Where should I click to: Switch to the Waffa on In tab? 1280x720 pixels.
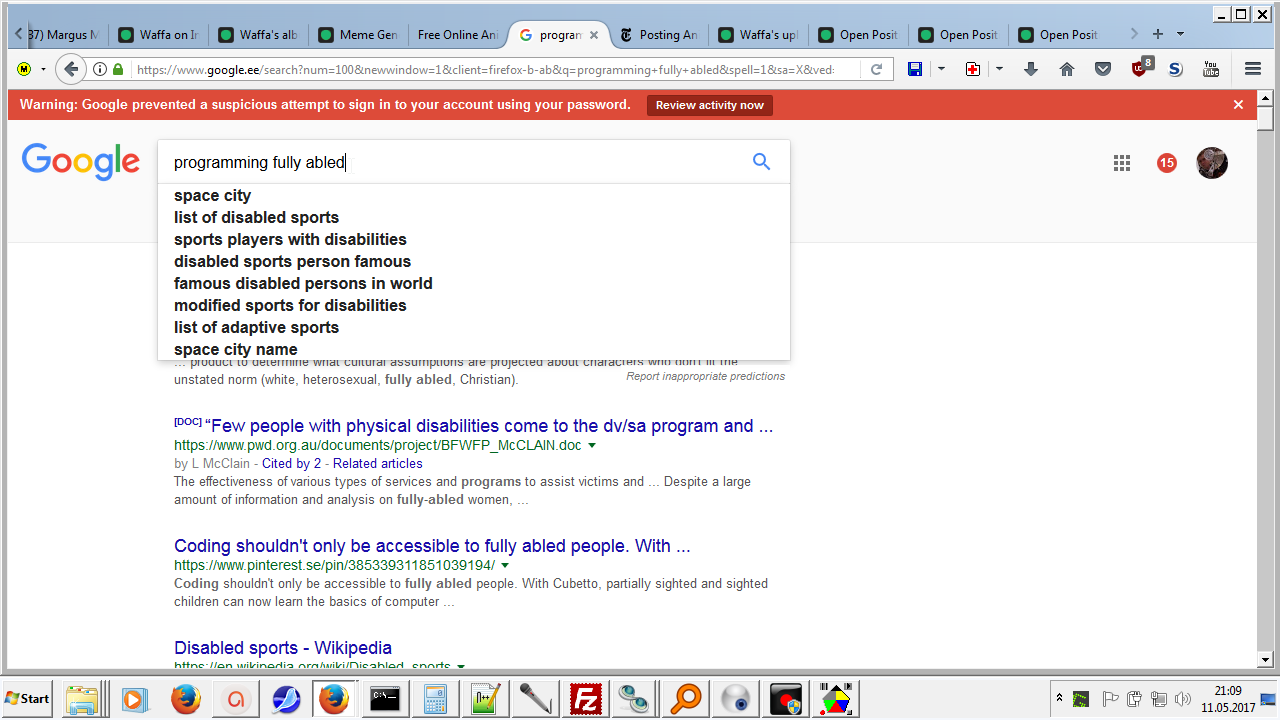(x=158, y=34)
